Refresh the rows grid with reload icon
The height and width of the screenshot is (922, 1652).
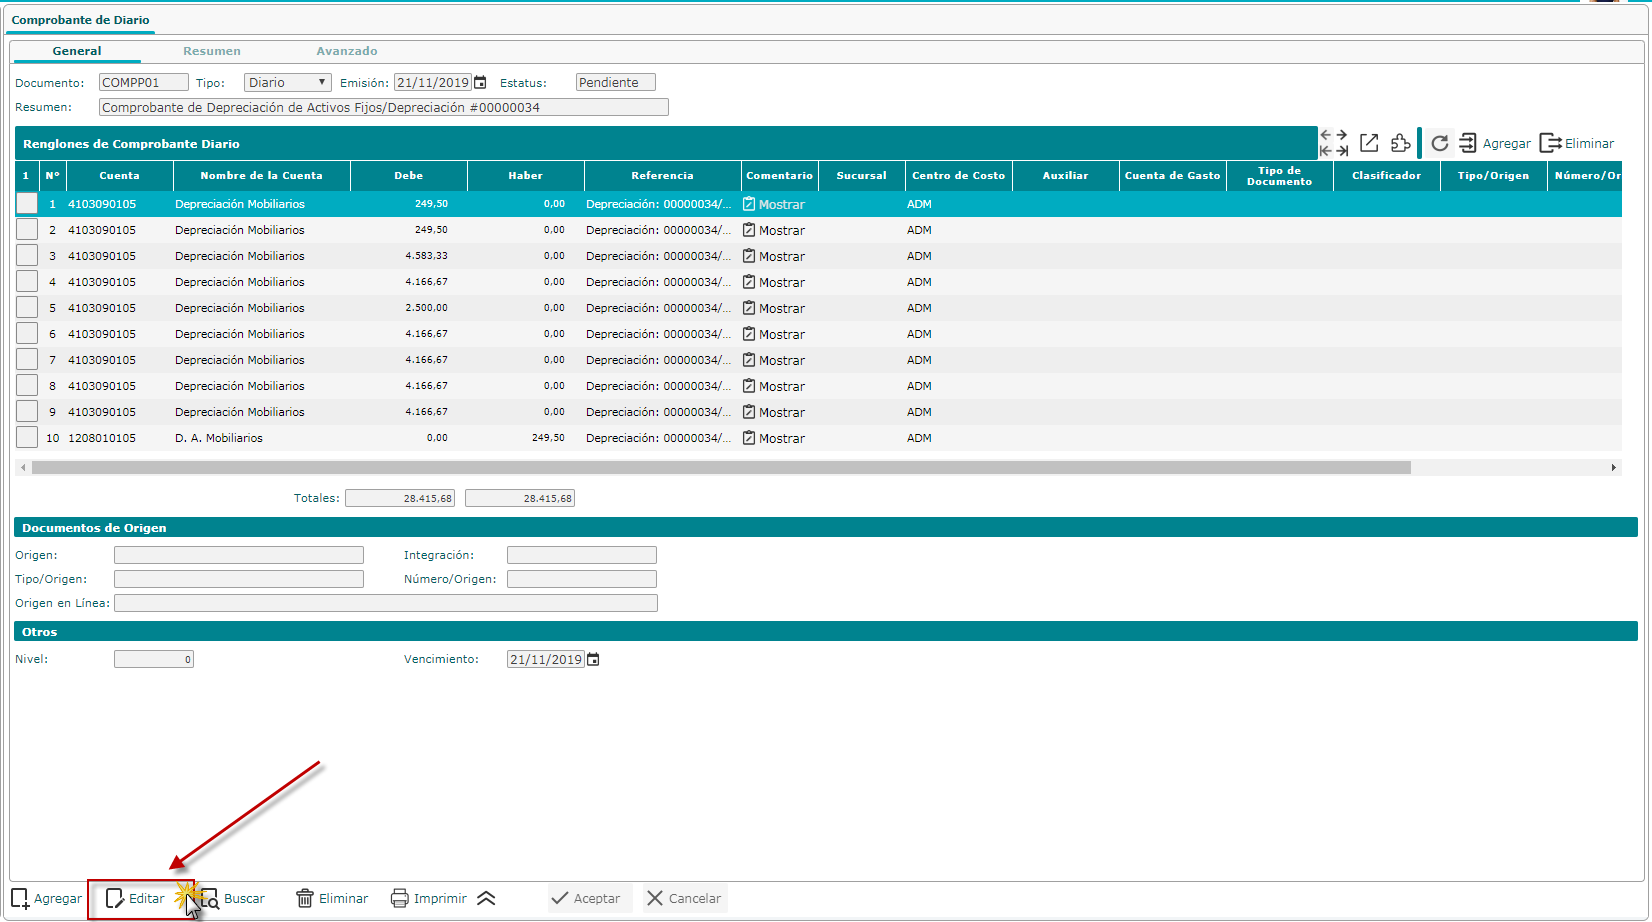[1439, 143]
